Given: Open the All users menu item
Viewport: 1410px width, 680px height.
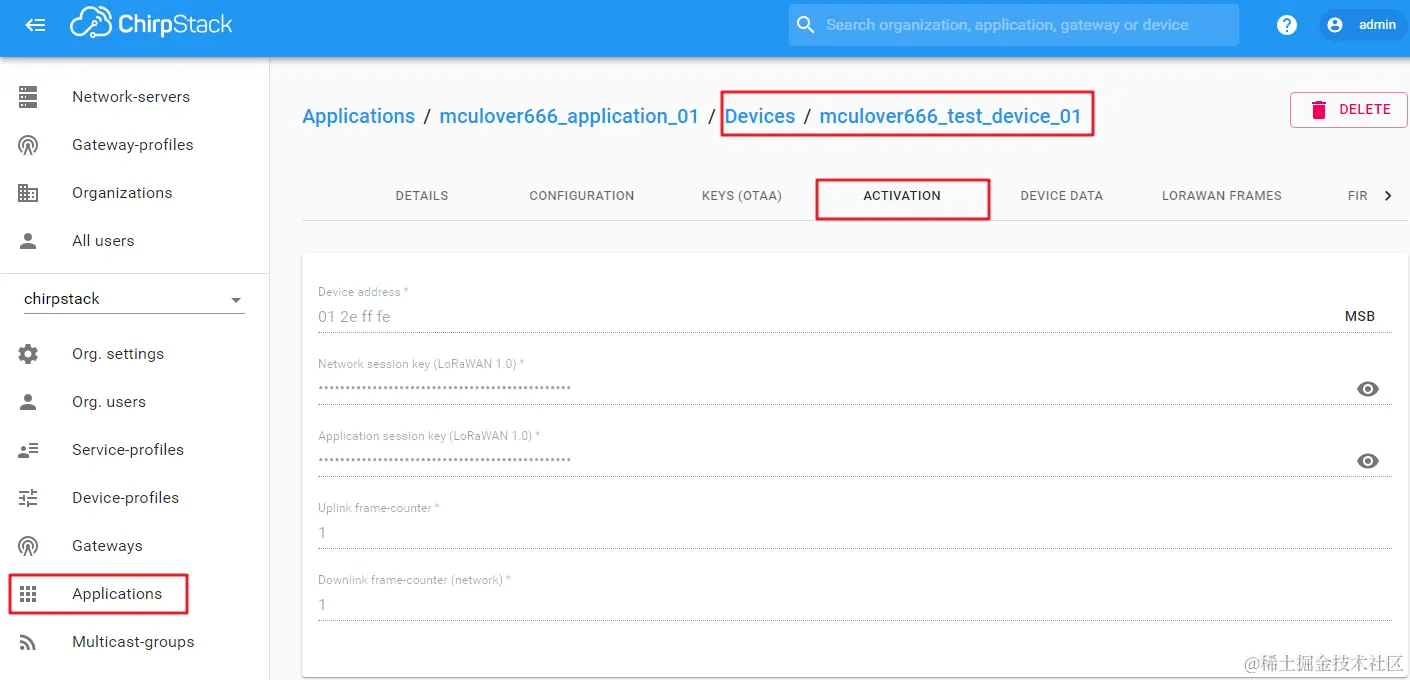Looking at the screenshot, I should (x=134, y=241).
